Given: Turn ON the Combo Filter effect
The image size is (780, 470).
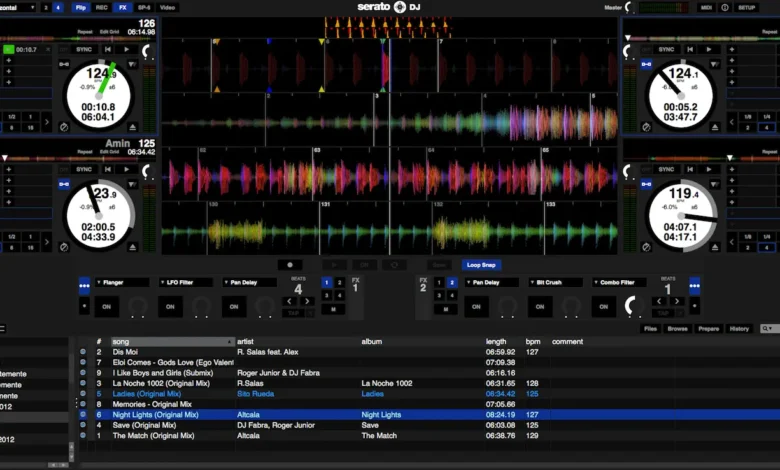Looking at the screenshot, I should click(603, 307).
